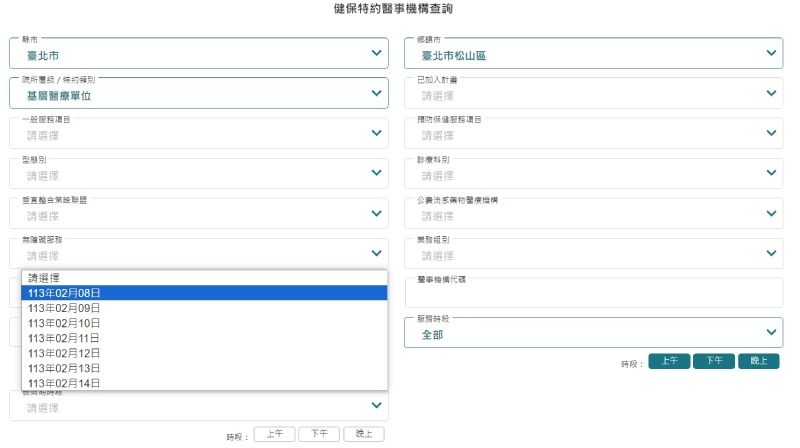Open the 一般服務項目 dropdown
The height and width of the screenshot is (448, 800).
point(198,133)
